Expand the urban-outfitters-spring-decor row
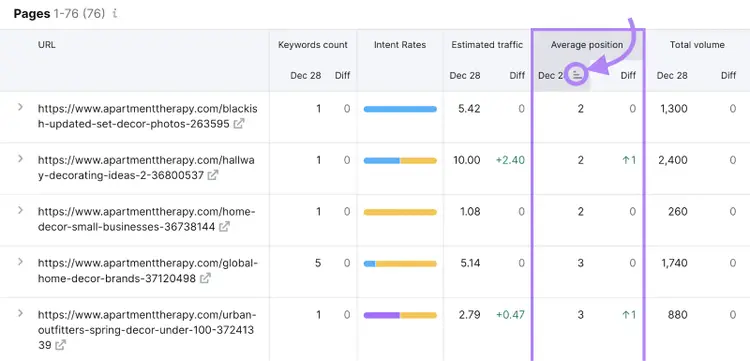Image resolution: width=750 pixels, height=361 pixels. click(x=20, y=313)
